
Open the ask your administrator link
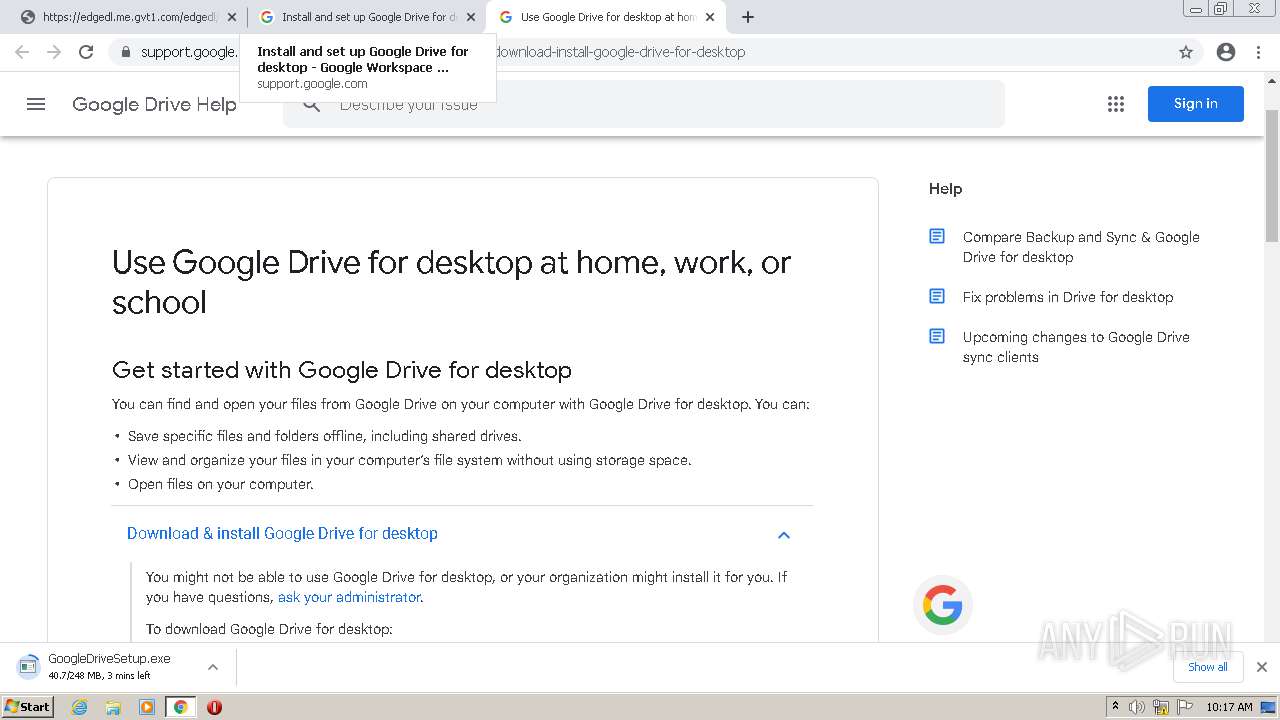pyautogui.click(x=349, y=597)
